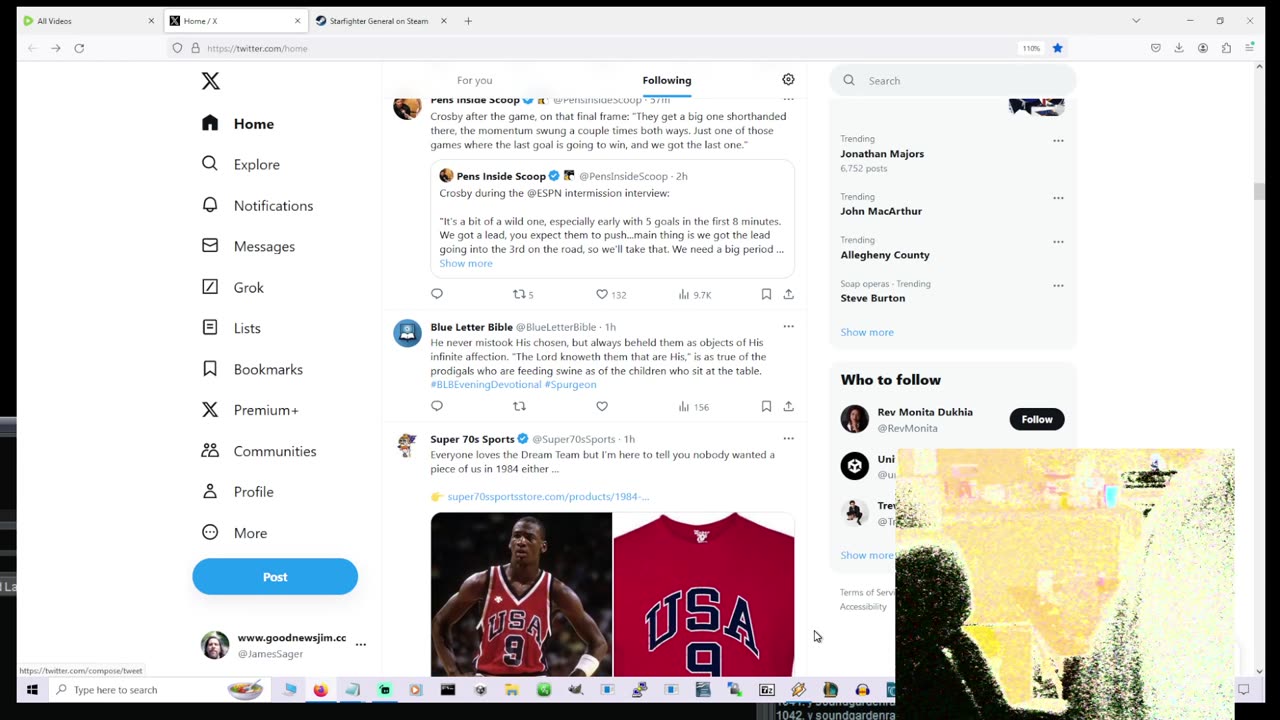Open Lists in the sidebar
Image resolution: width=1280 pixels, height=720 pixels.
(232, 328)
